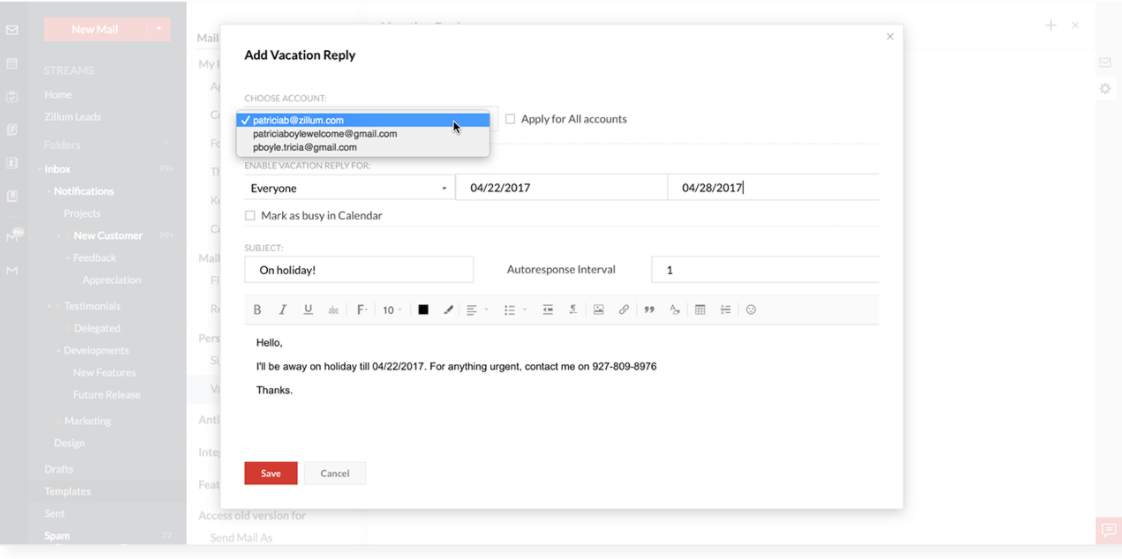Open the Bookmarks app in left rail
Viewport: 1122px width, 559px height.
tap(12, 195)
